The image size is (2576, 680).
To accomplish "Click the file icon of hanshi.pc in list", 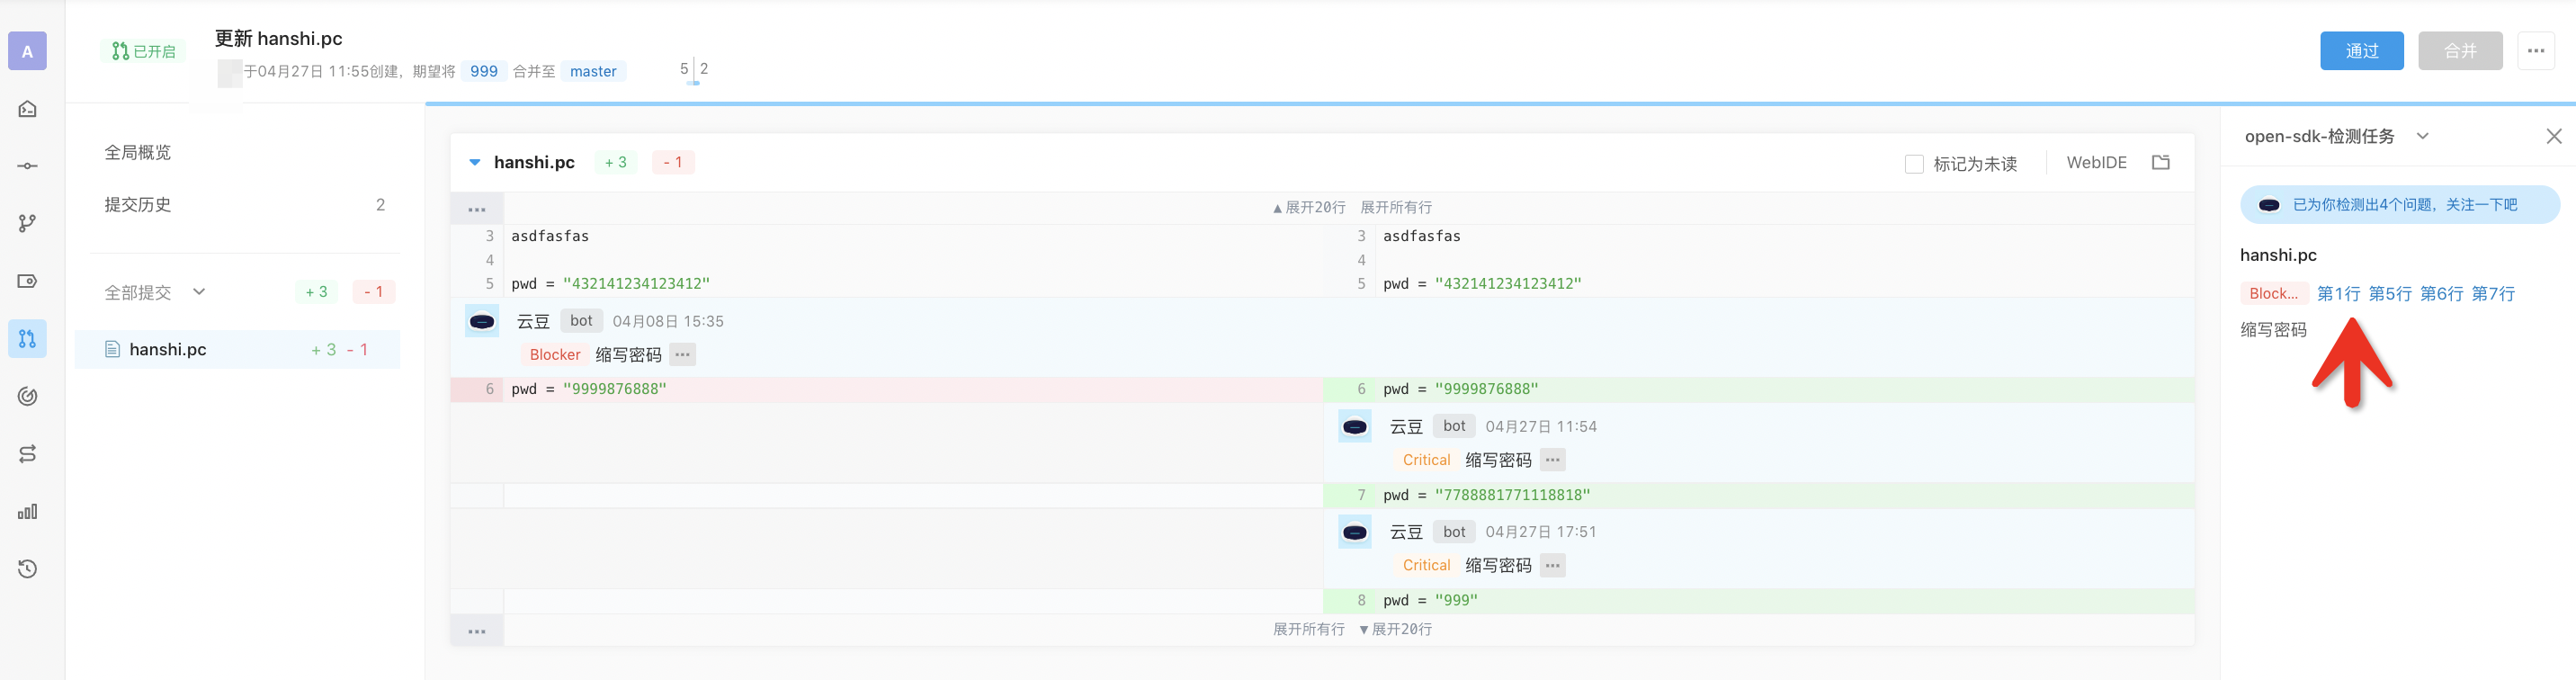I will point(112,349).
